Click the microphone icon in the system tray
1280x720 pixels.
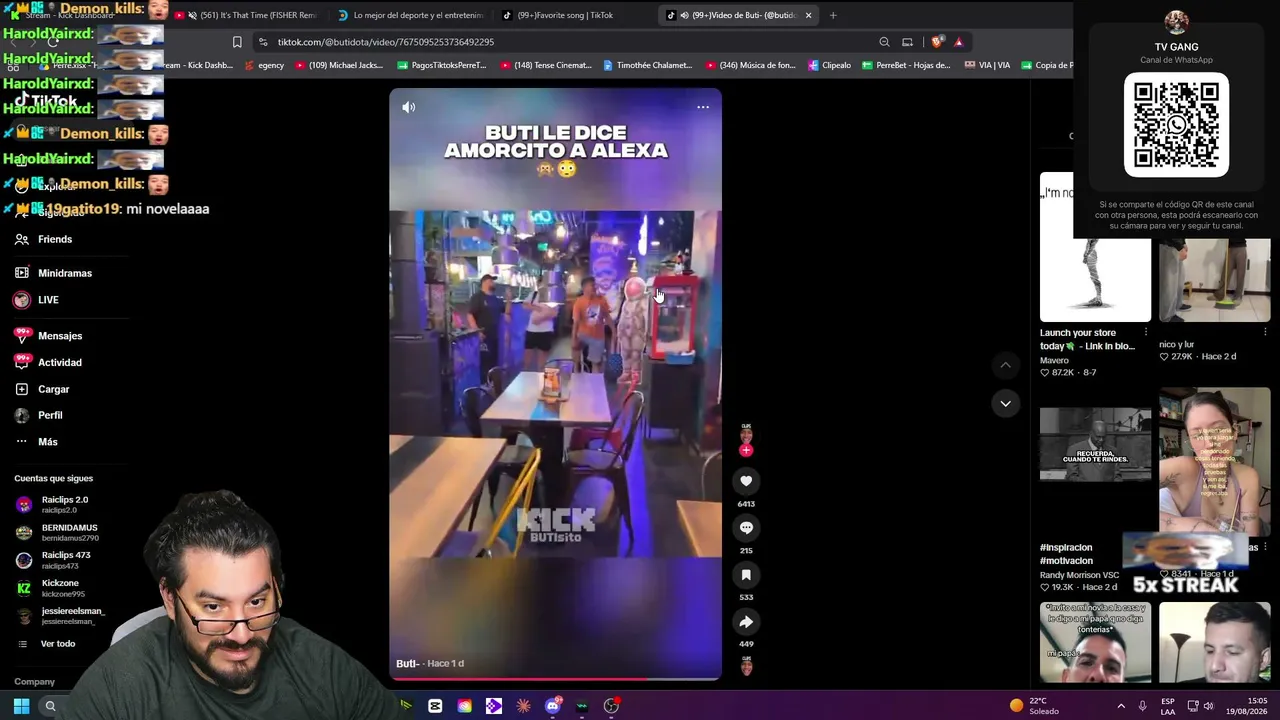tap(1142, 706)
